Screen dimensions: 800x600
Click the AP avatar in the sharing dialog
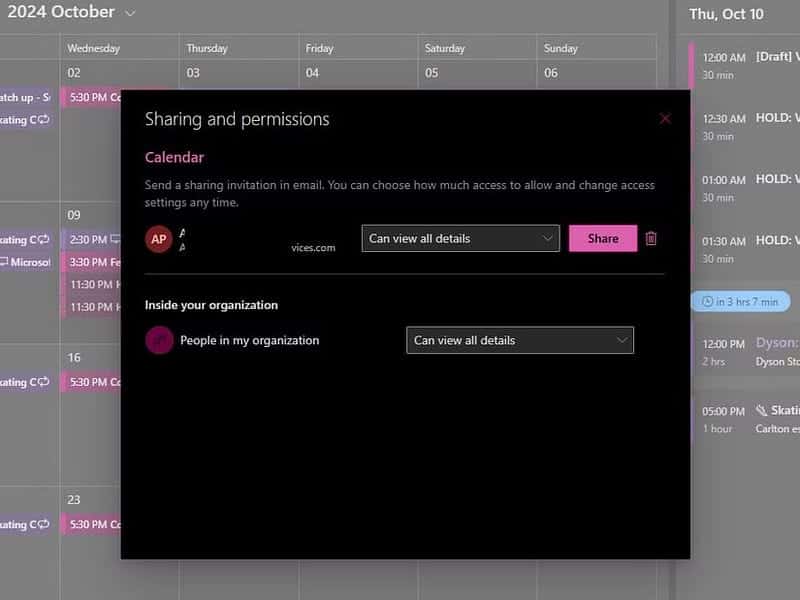(x=159, y=238)
